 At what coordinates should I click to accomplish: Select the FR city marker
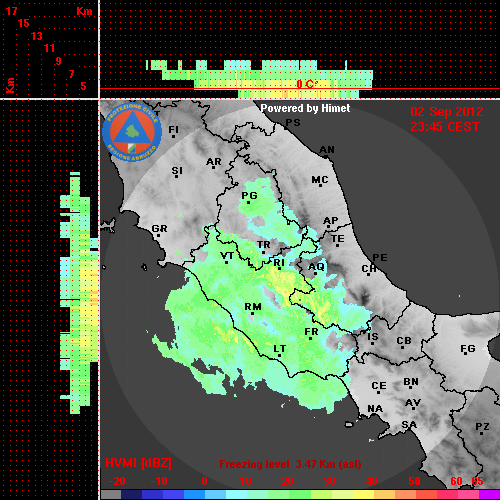310,339
